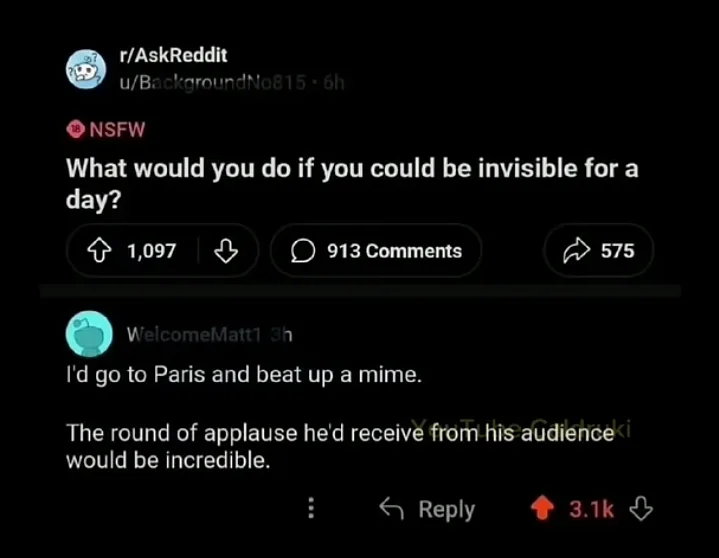Image resolution: width=719 pixels, height=558 pixels.
Task: Downvote the mime comment
Action: coord(641,508)
